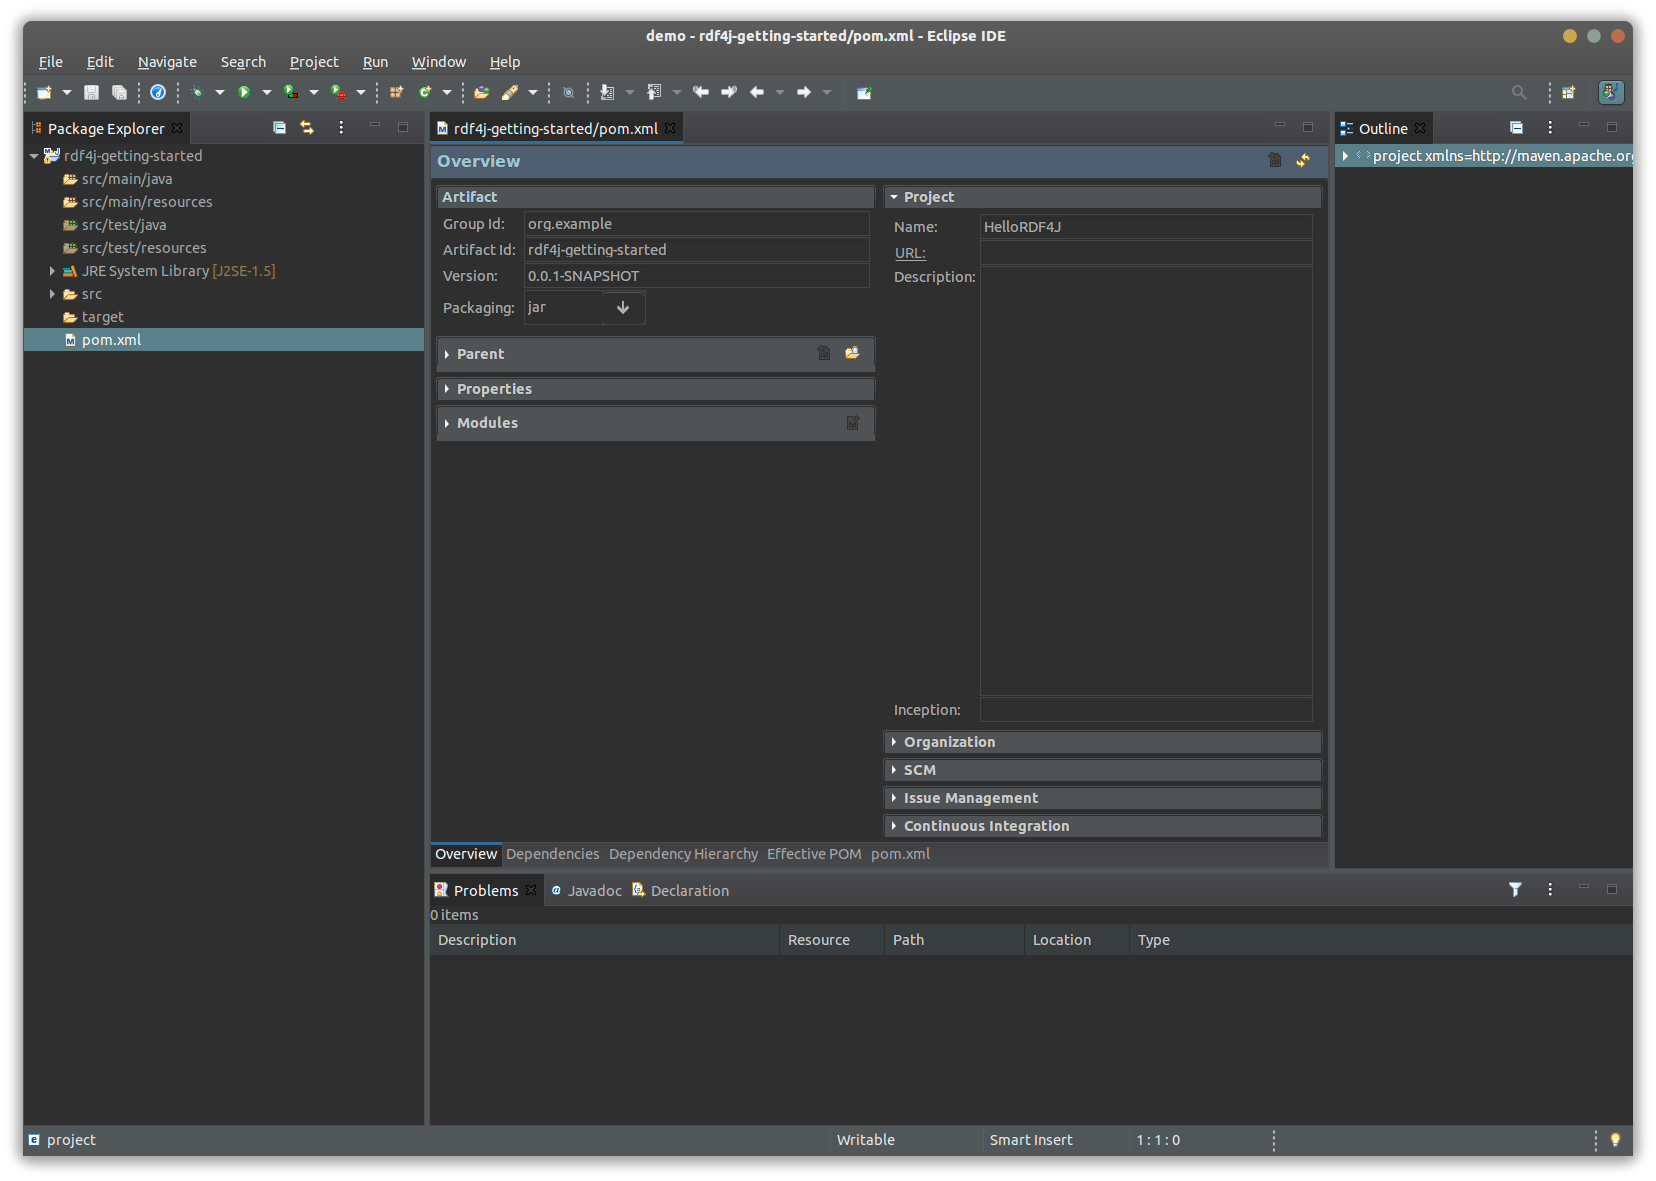Click the Package Explorer View Menu dots
This screenshot has height=1181, width=1656.
pos(341,128)
